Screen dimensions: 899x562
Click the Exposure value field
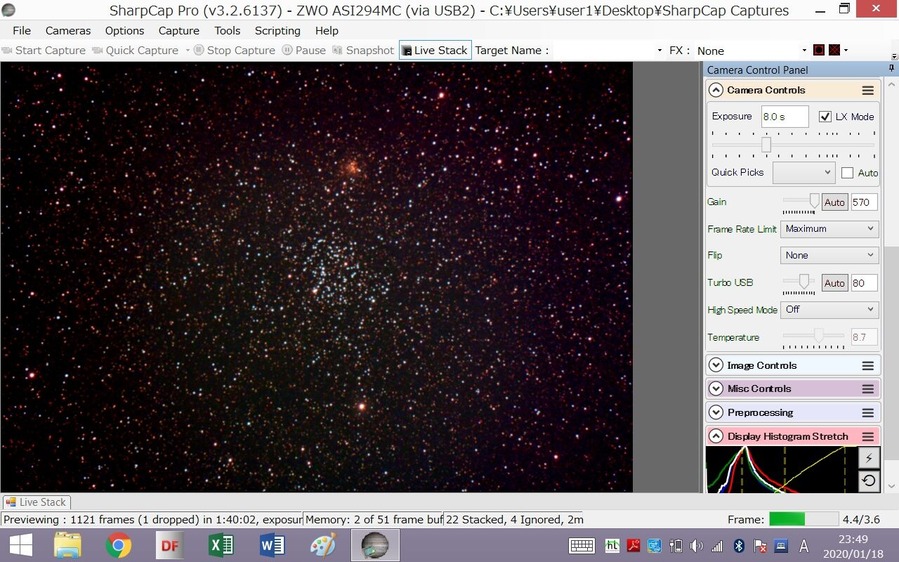784,116
